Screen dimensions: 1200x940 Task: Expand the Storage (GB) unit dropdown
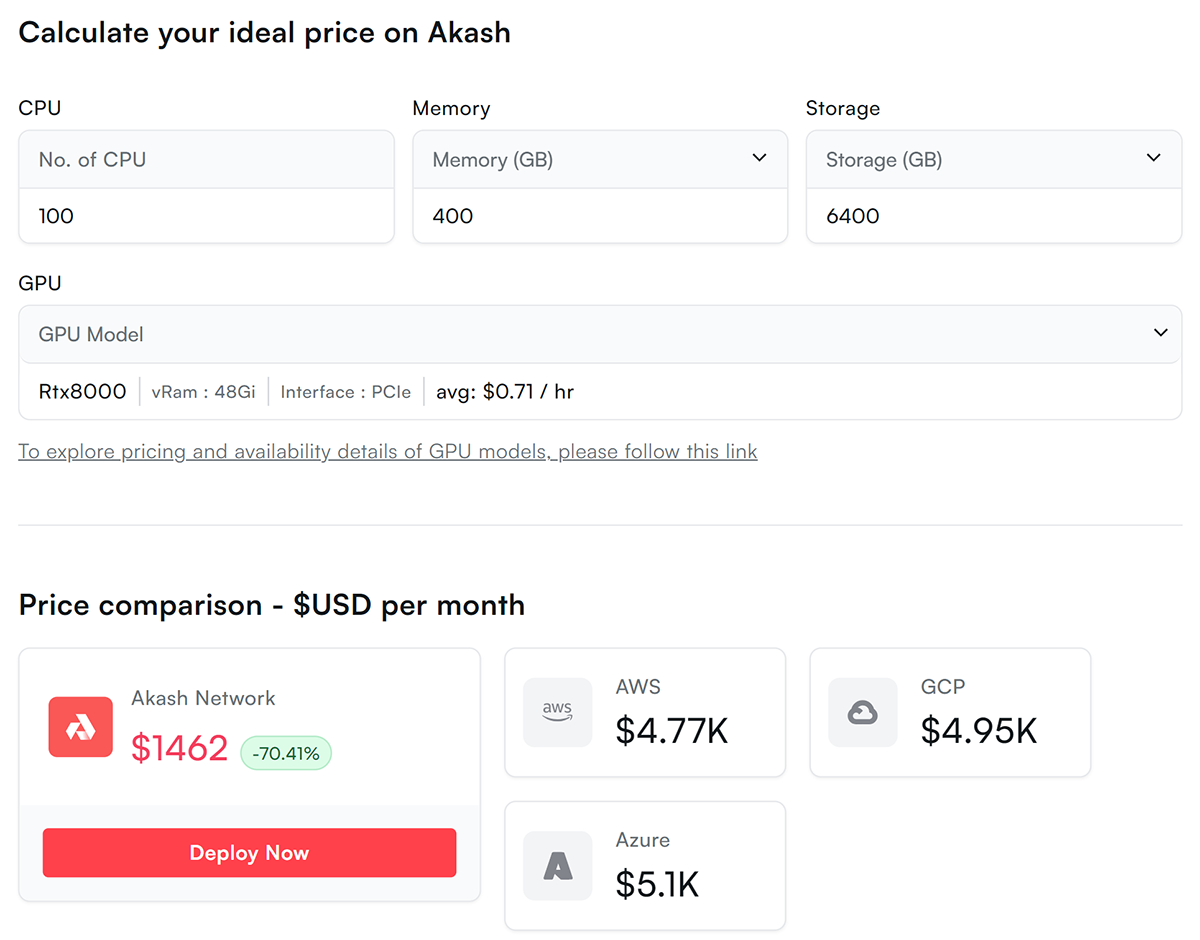(x=1153, y=158)
